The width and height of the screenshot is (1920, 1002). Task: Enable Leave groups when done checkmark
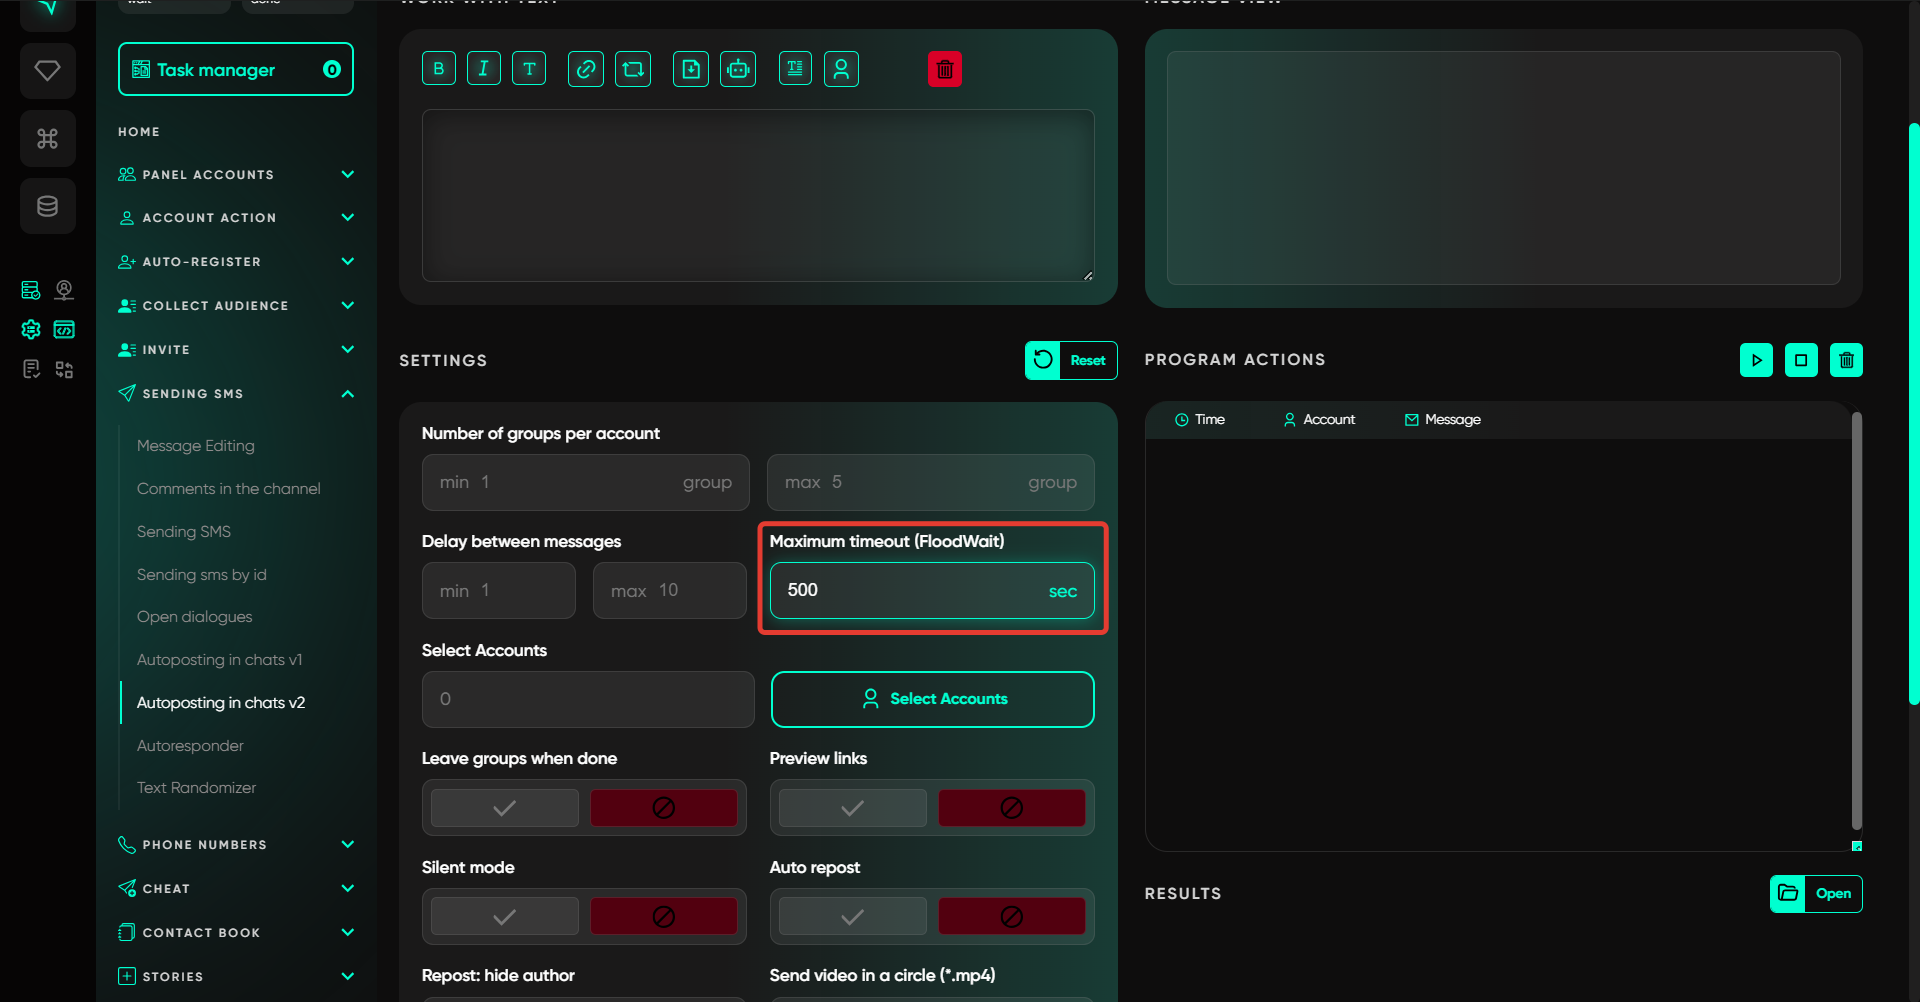coord(505,808)
